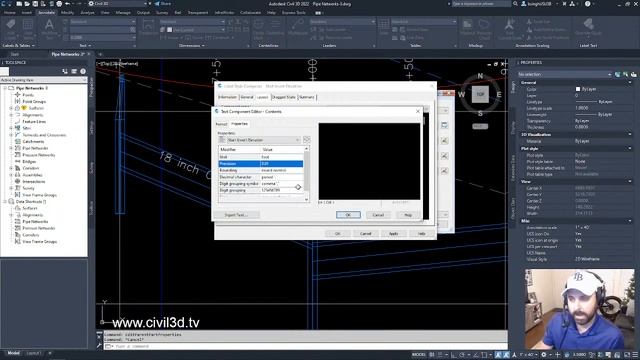Viewport: 640px width, 360px height.
Task: Expand the Dimensions panel dropdown
Action: 192,46
